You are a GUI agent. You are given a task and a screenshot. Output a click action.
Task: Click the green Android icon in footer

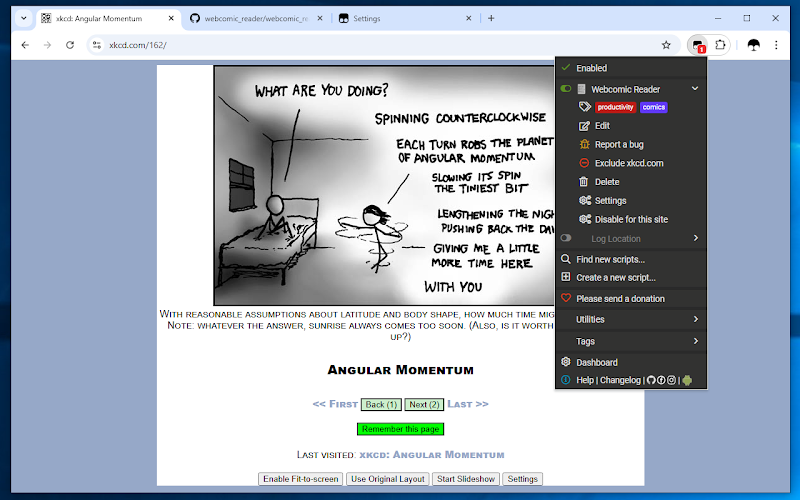(687, 380)
